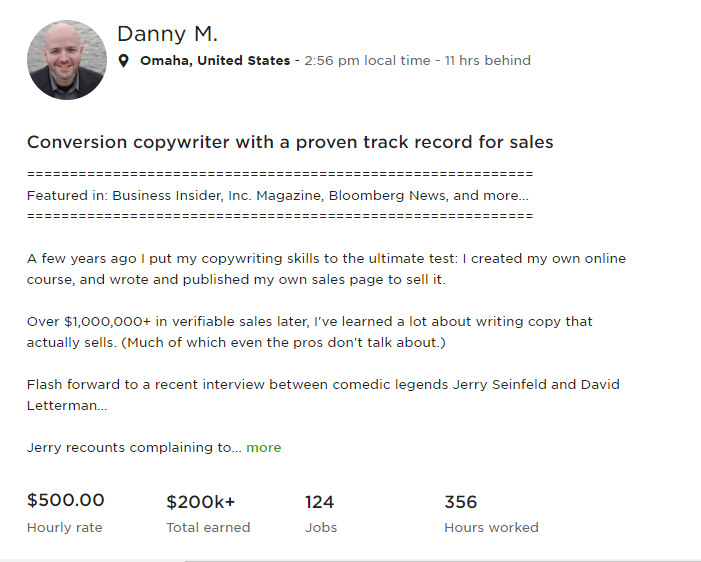Click the "Hours worked" label
The image size is (701, 562).
tap(491, 527)
